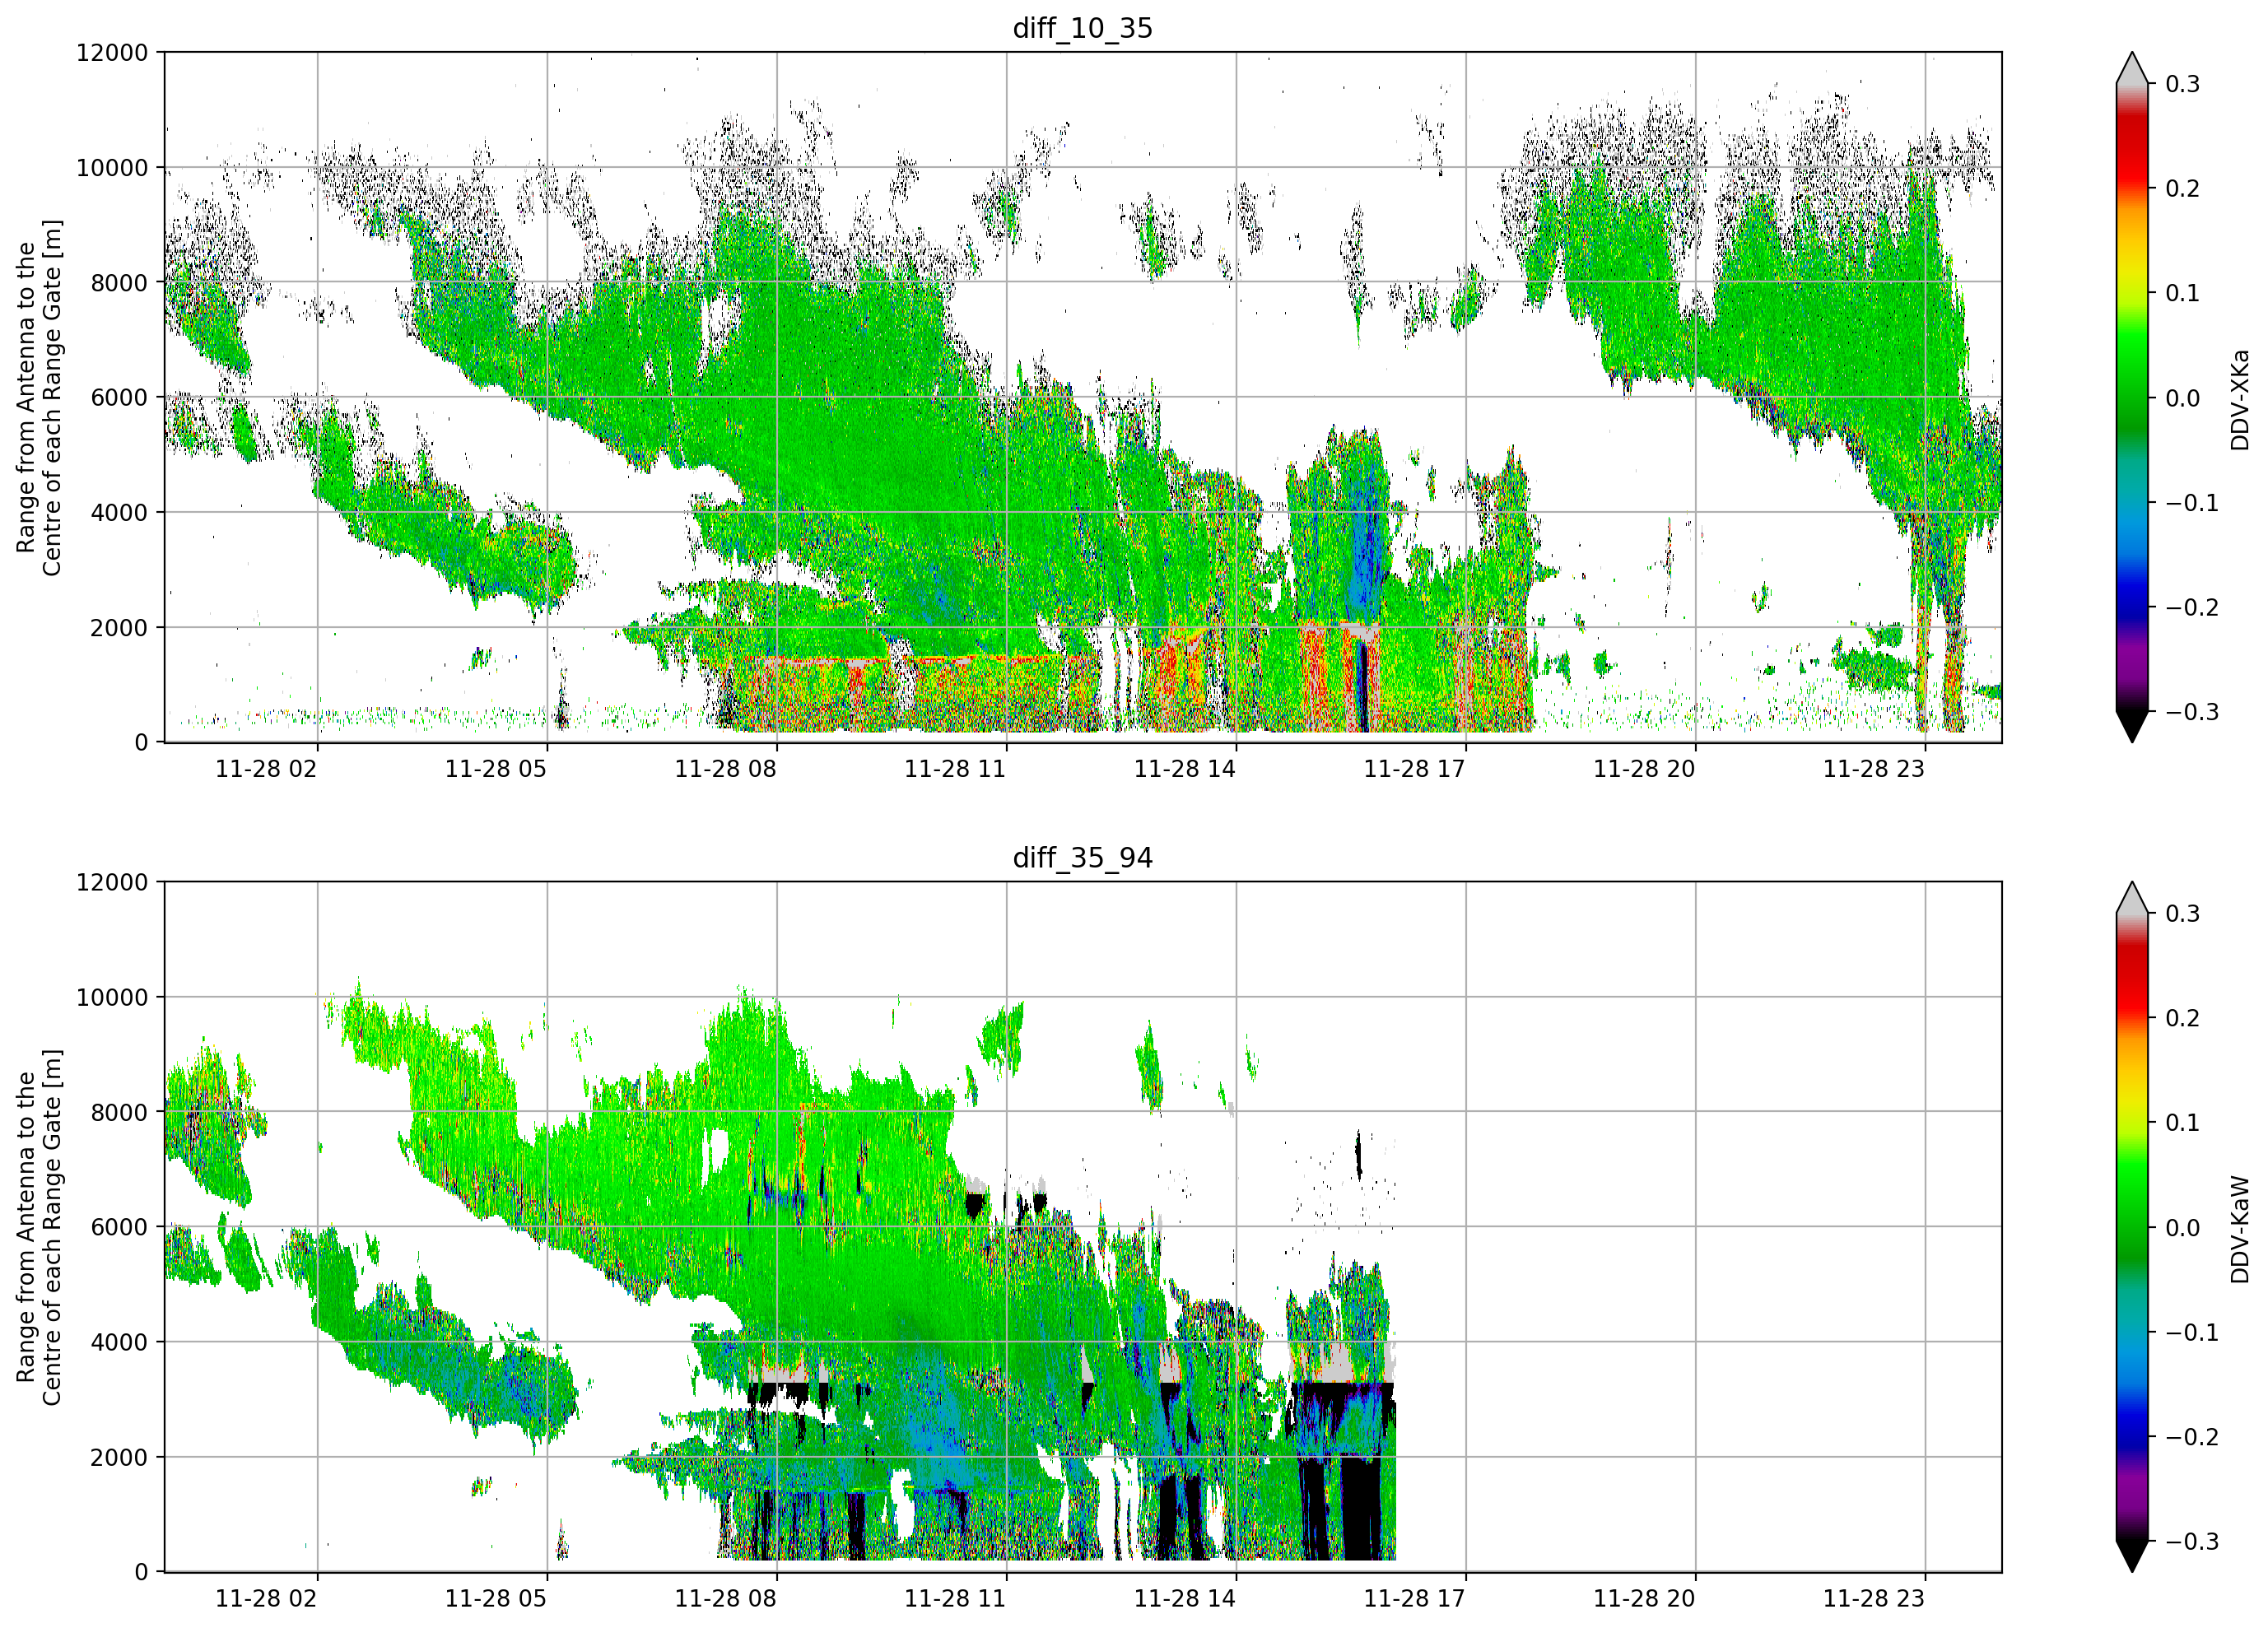Click the 8000 y-tick of diff_35_94
The image size is (2268, 1628).
pos(119,1113)
